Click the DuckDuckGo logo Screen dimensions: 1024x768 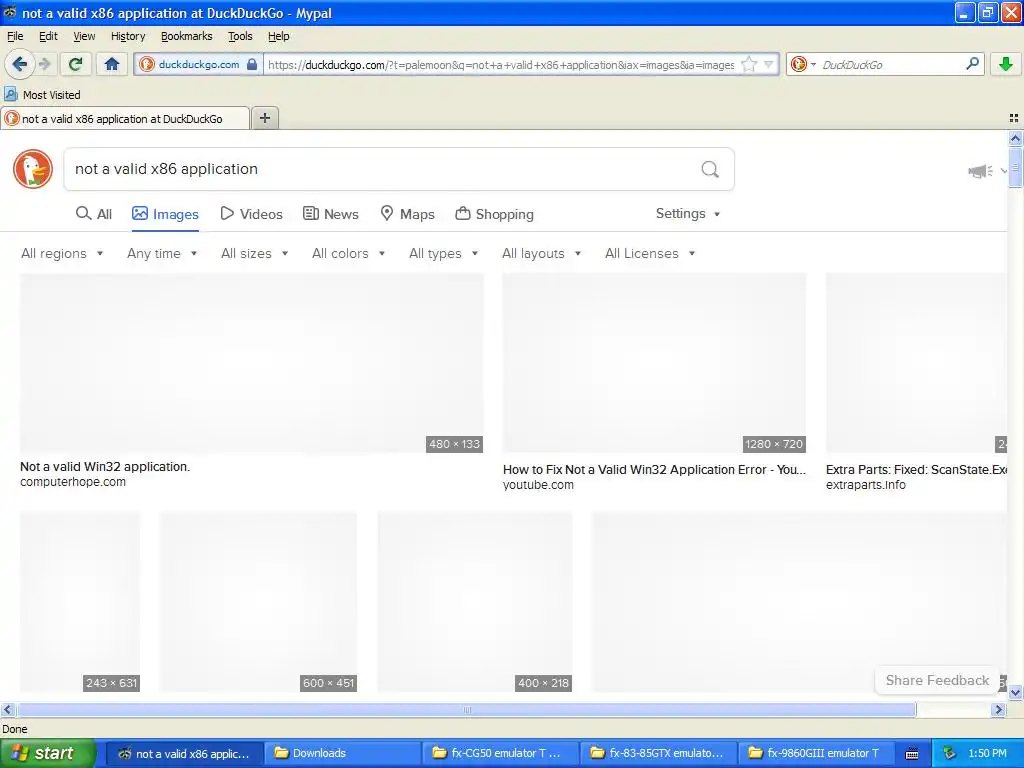click(x=33, y=168)
